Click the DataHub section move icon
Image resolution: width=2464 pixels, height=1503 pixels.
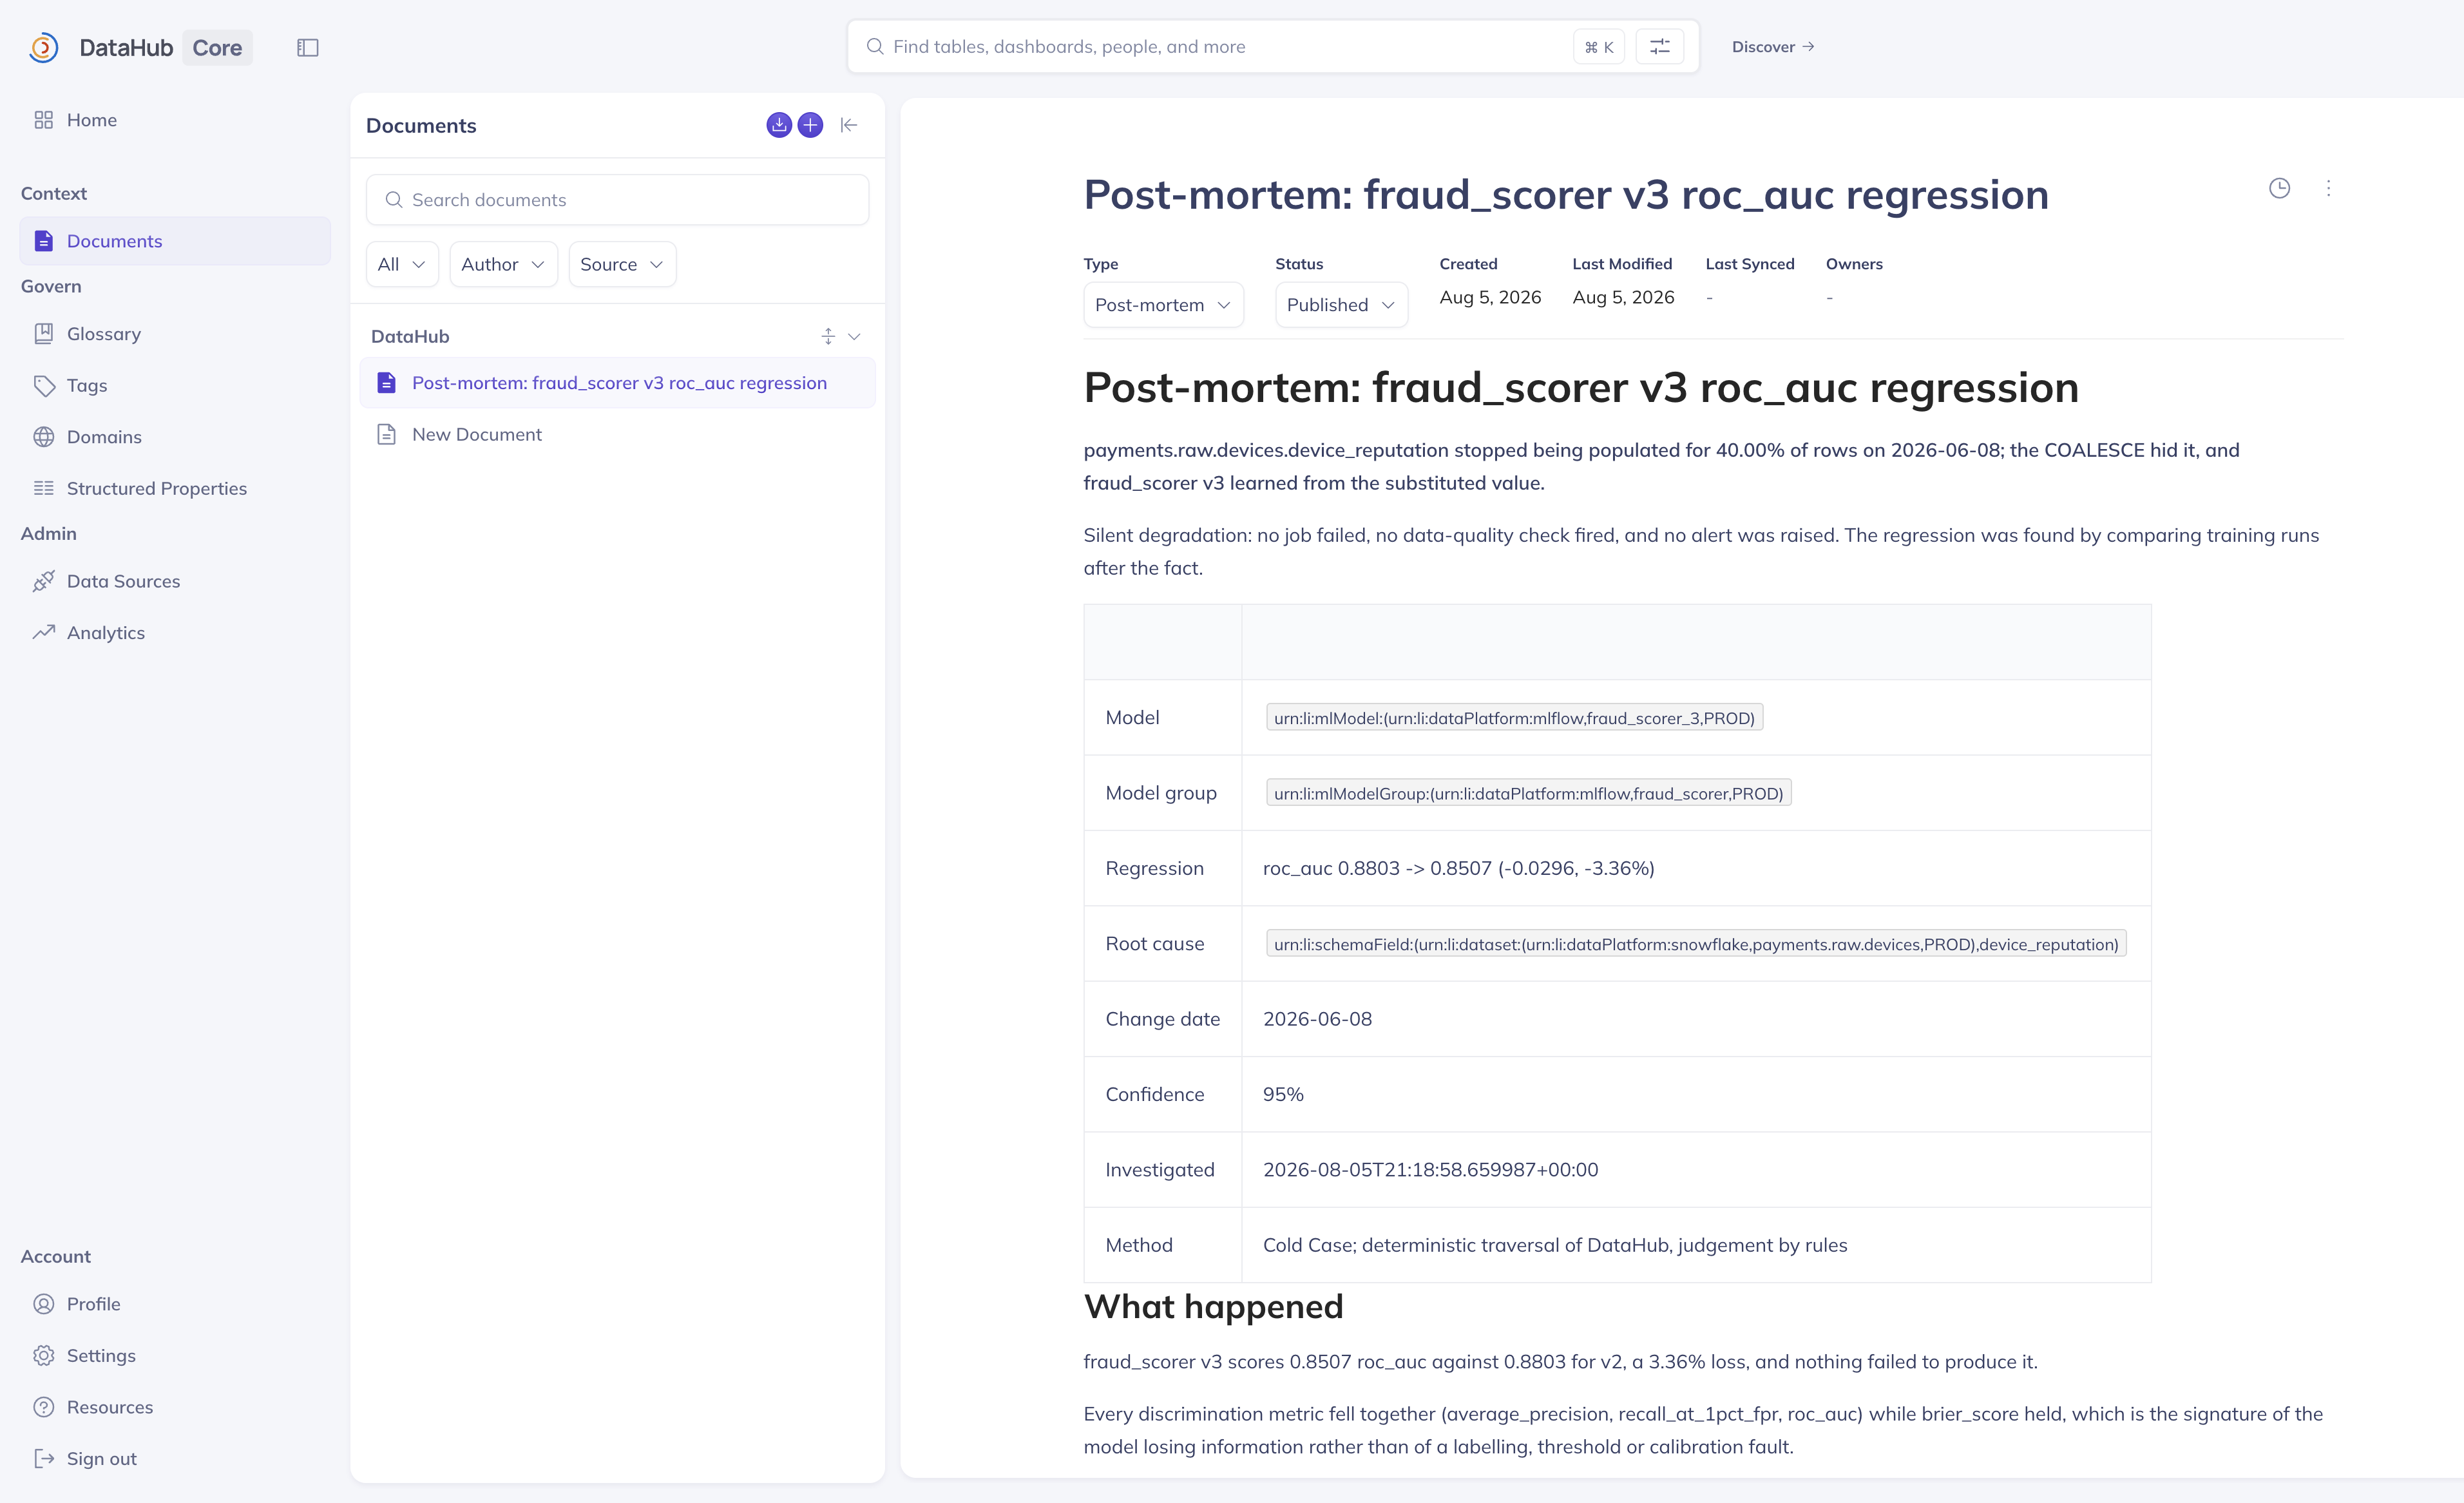828,336
